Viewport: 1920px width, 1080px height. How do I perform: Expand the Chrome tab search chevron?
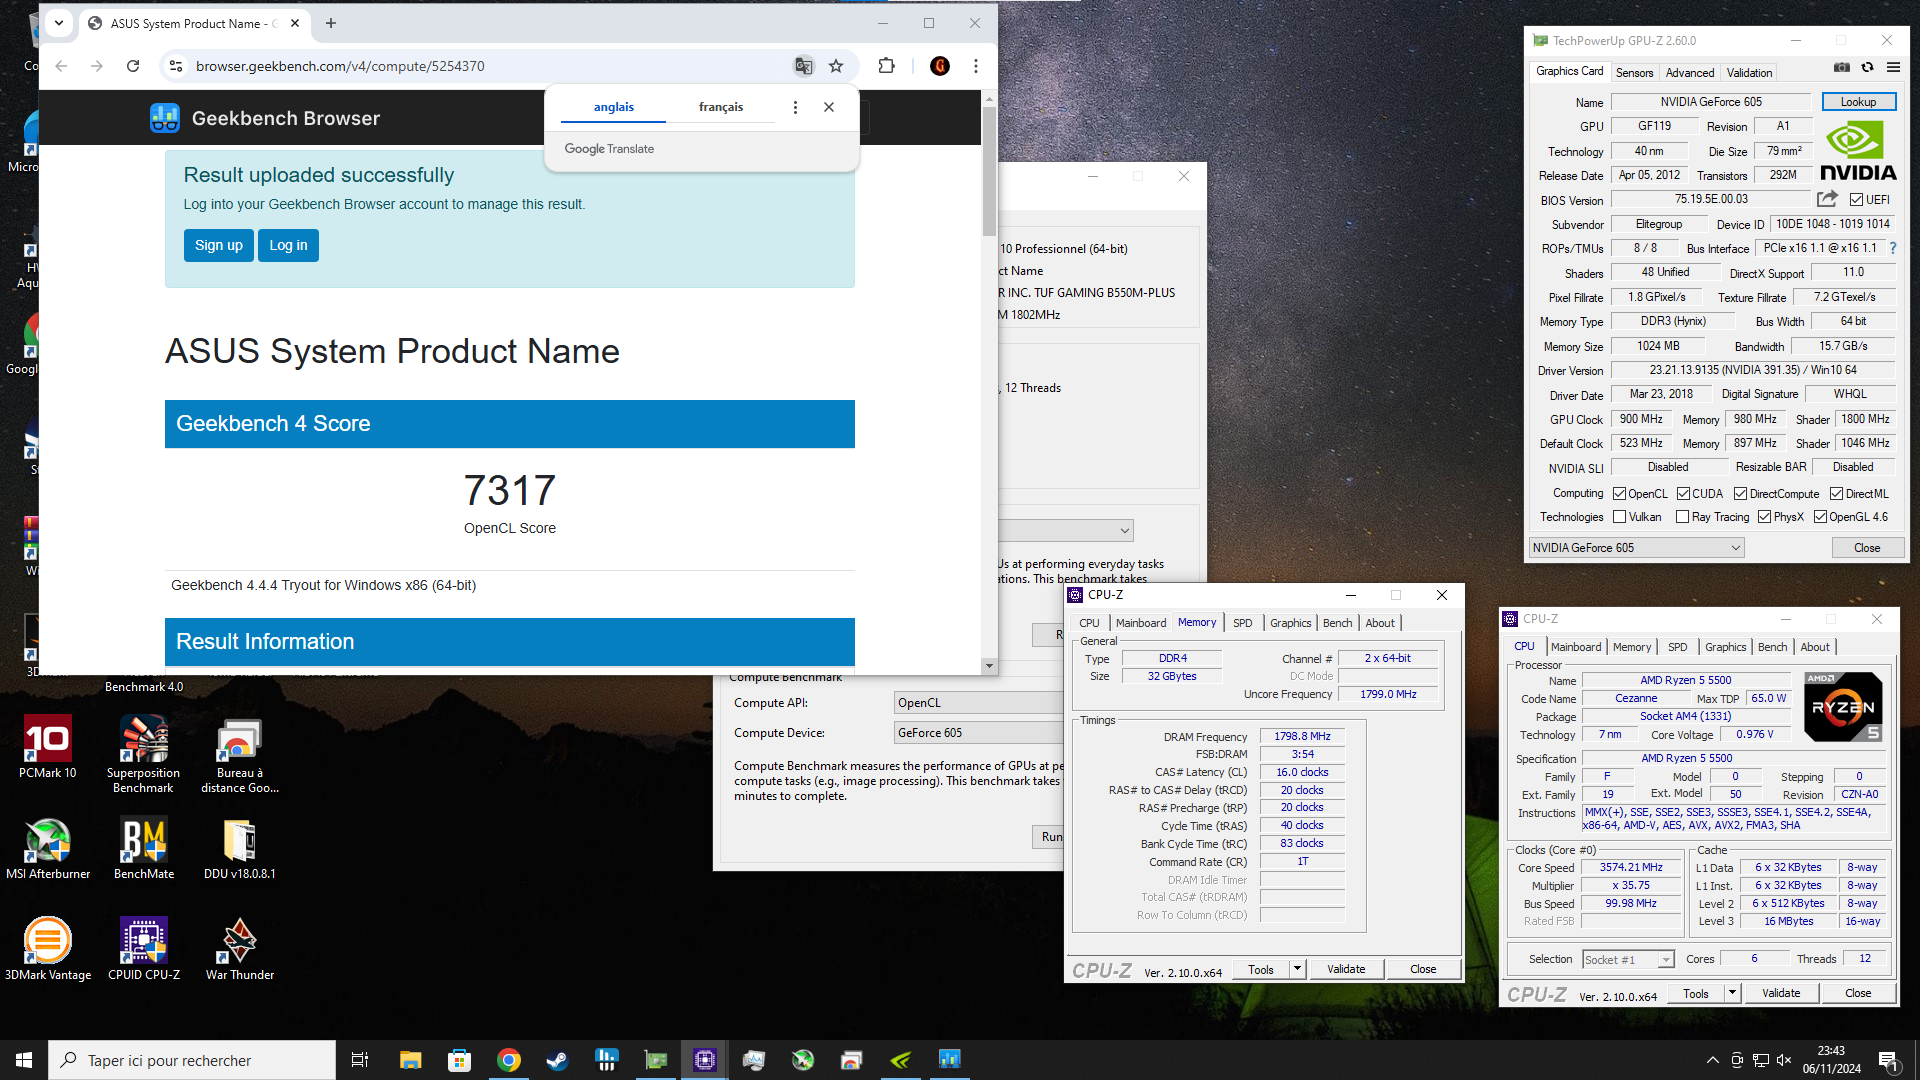[59, 23]
